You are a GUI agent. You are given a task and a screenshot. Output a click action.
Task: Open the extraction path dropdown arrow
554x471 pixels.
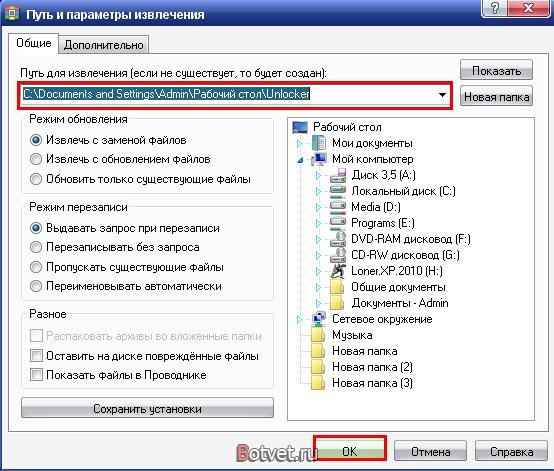pyautogui.click(x=442, y=95)
